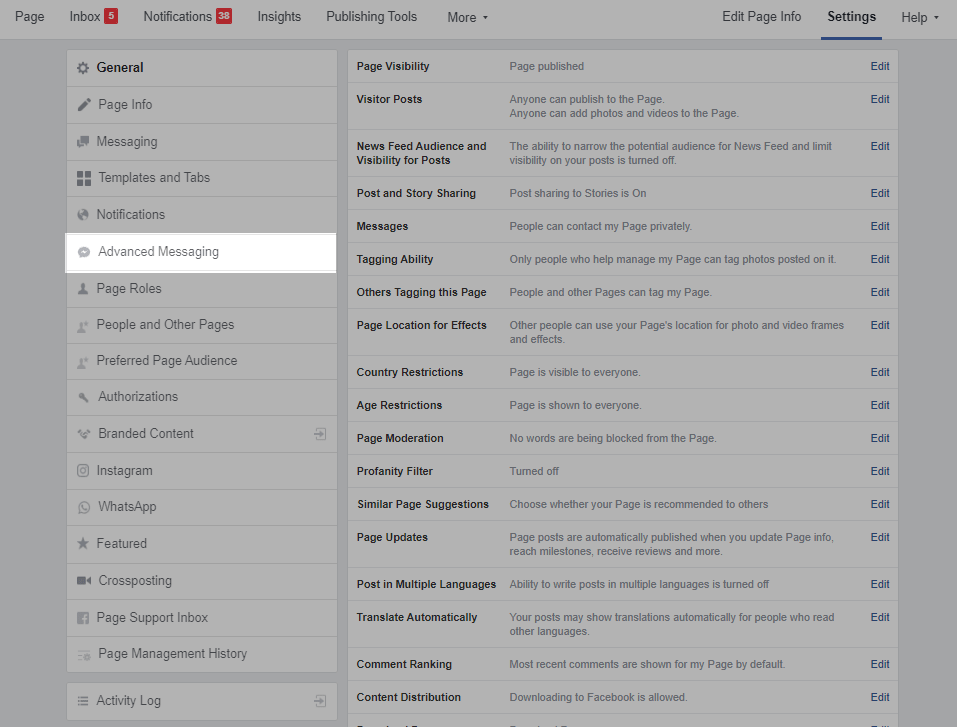Click the Inbox badge showing 5
This screenshot has height=727, width=957.
coord(110,16)
